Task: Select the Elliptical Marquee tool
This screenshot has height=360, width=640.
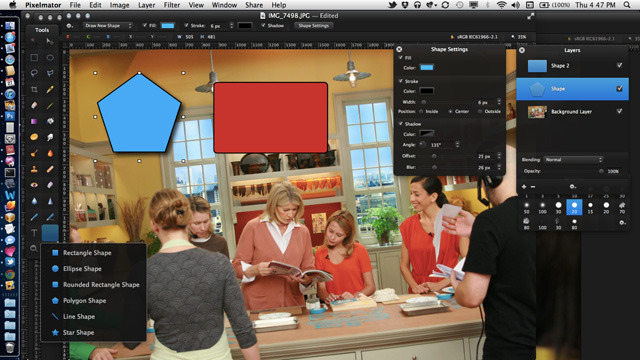Action: point(50,58)
